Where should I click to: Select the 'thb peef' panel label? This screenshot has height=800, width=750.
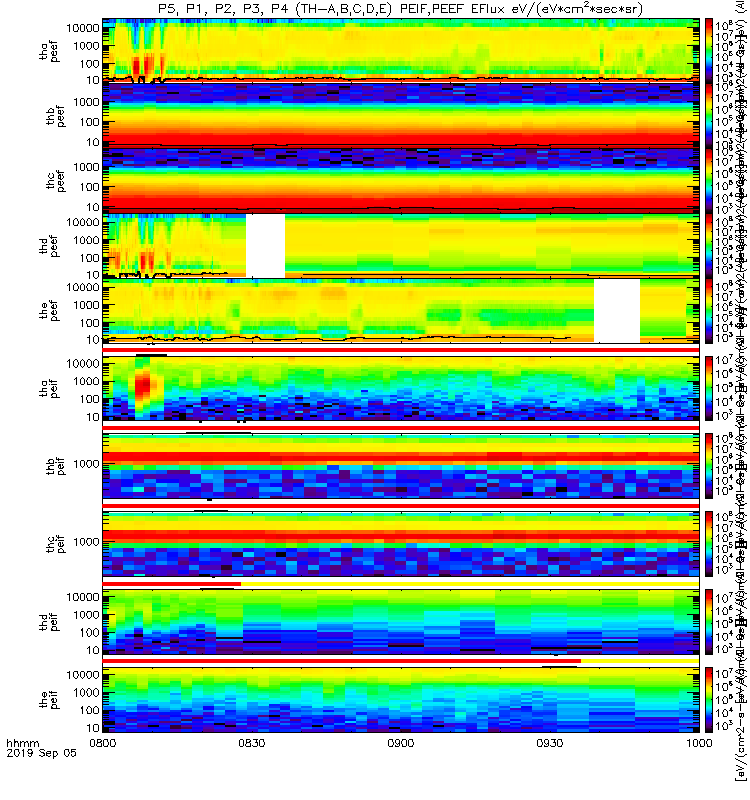coord(55,116)
